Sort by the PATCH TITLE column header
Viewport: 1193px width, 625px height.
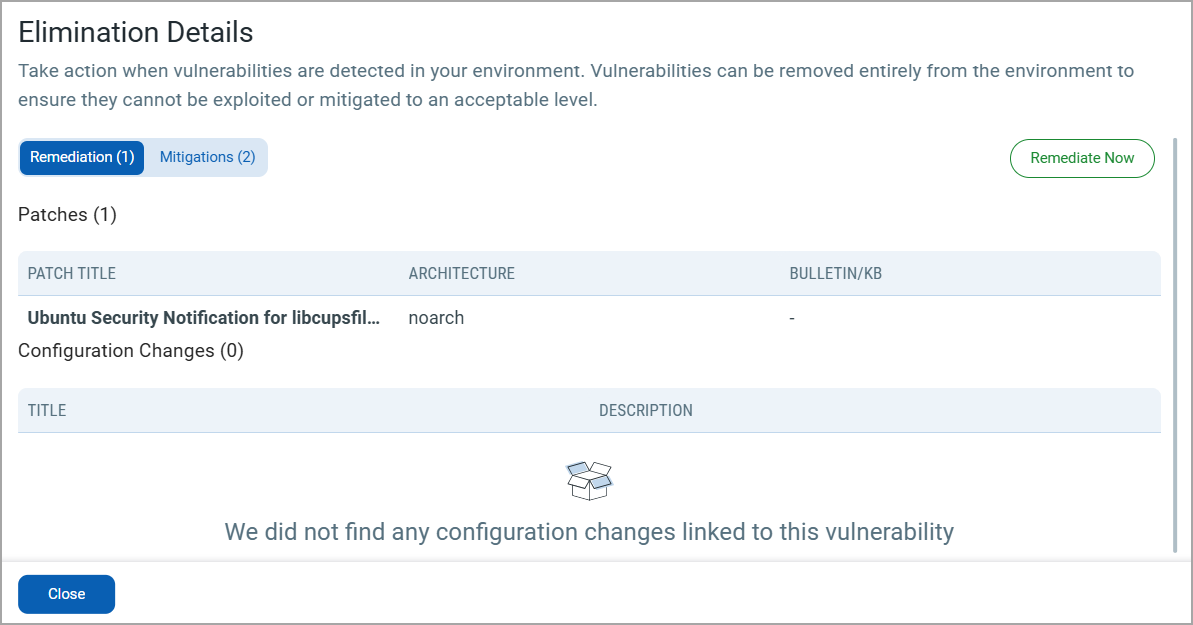point(72,274)
